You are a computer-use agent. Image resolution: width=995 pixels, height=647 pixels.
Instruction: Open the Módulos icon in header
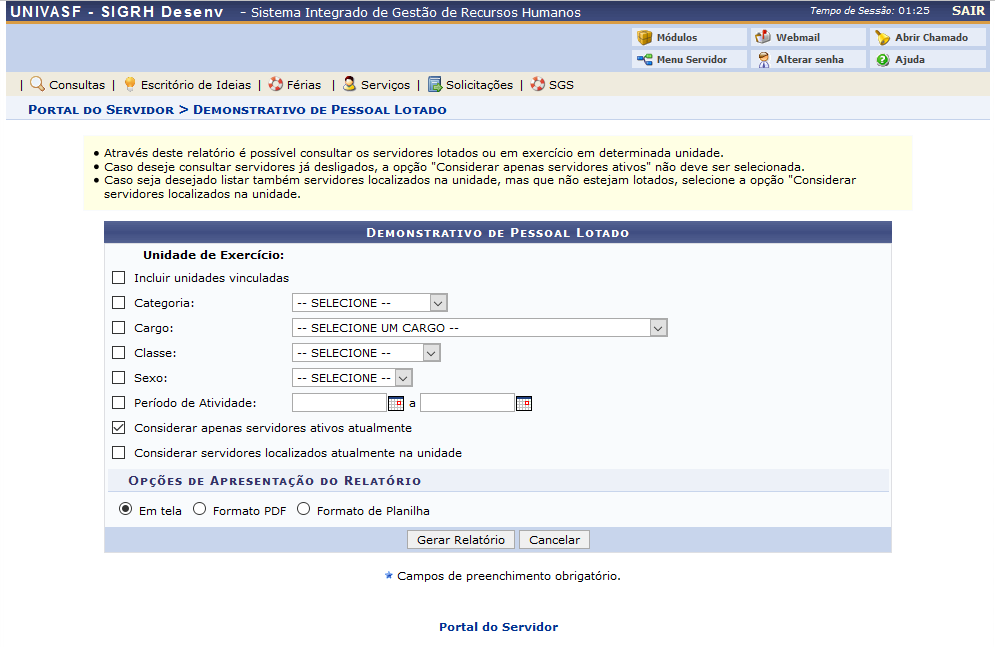point(645,38)
